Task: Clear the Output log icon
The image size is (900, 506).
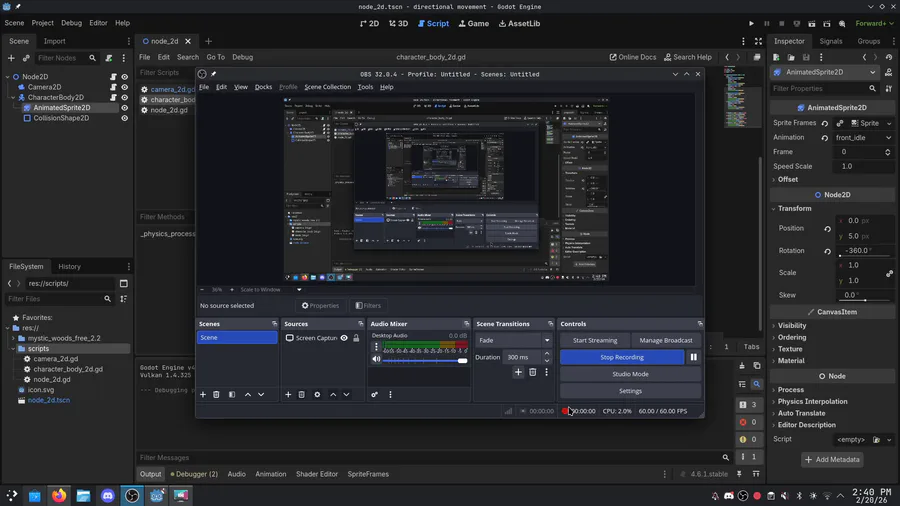Action: tap(742, 366)
